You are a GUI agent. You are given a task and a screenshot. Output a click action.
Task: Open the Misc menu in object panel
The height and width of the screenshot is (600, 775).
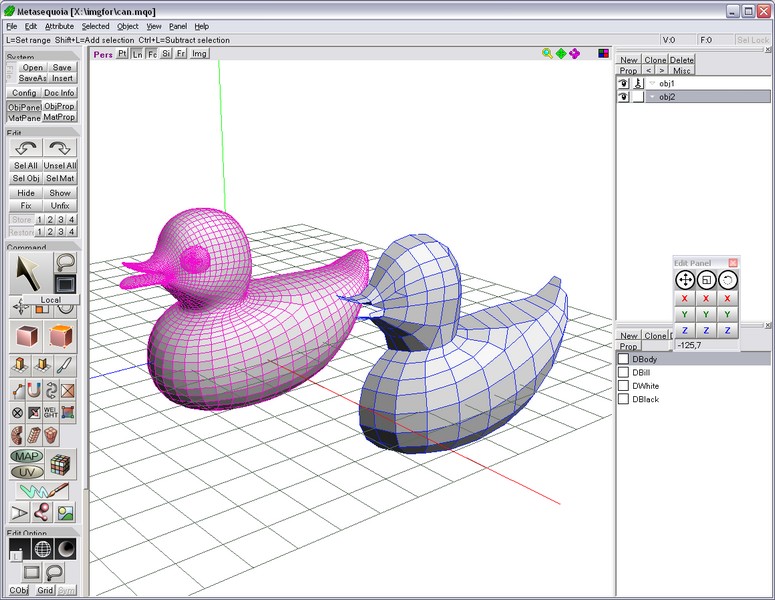click(681, 71)
